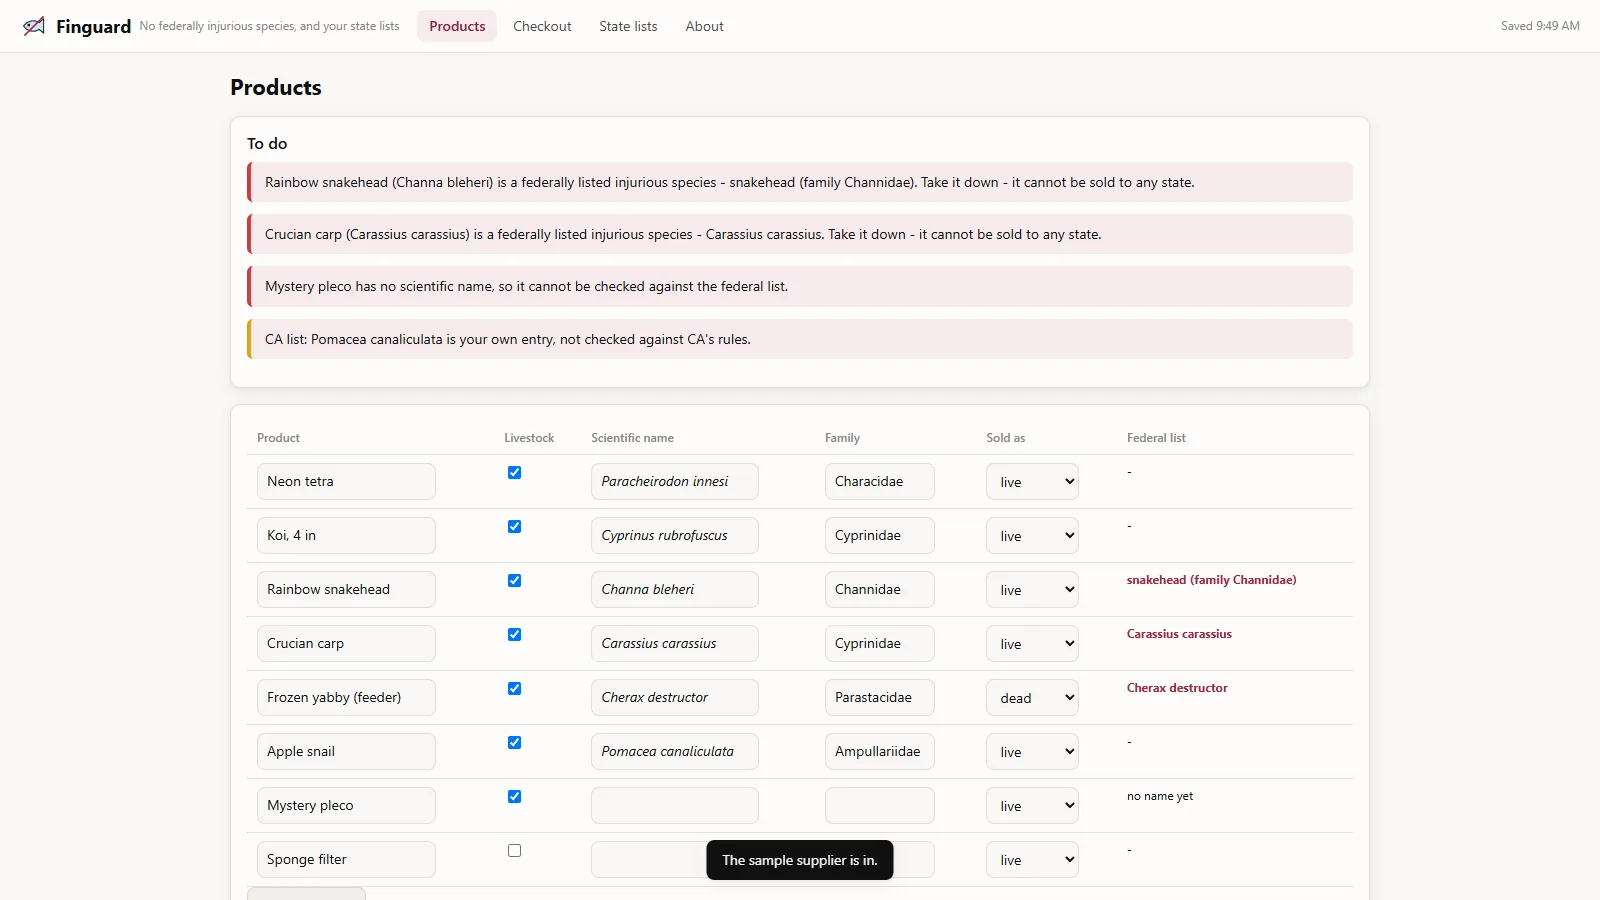Click the Federal list column header
Screen dimensions: 1600x900
1156,438
